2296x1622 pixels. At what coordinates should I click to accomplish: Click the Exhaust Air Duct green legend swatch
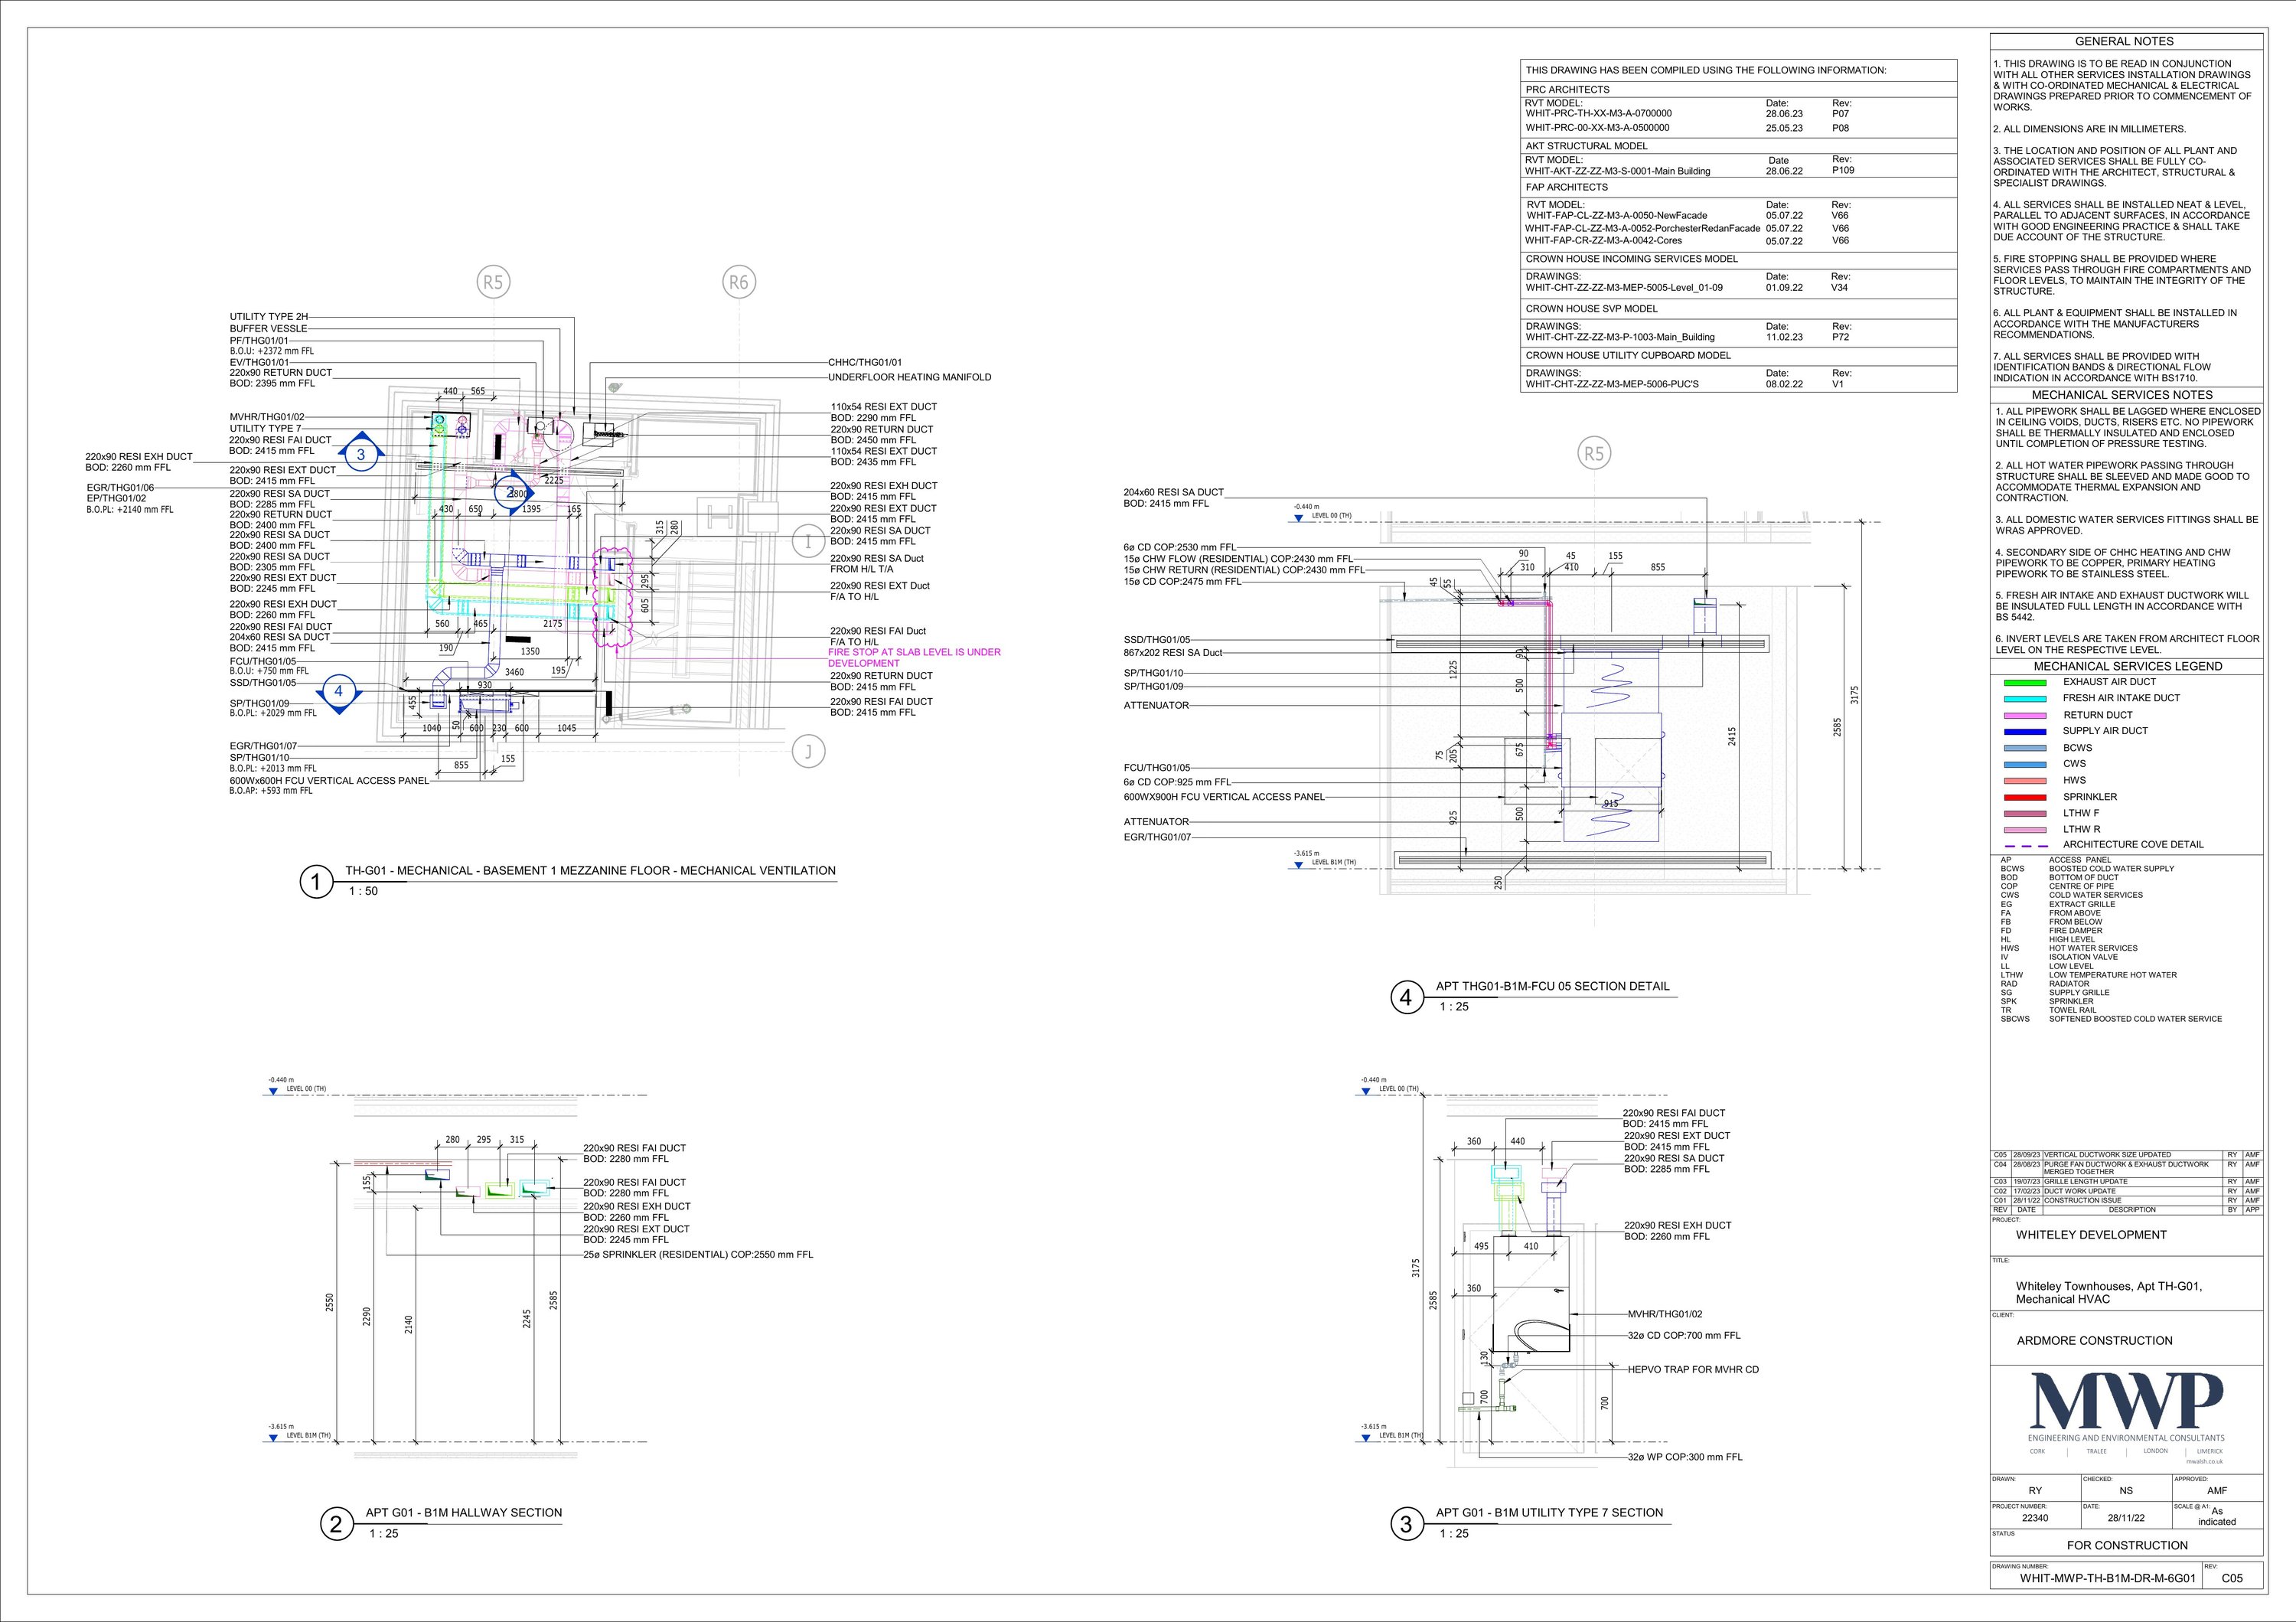coord(2025,682)
